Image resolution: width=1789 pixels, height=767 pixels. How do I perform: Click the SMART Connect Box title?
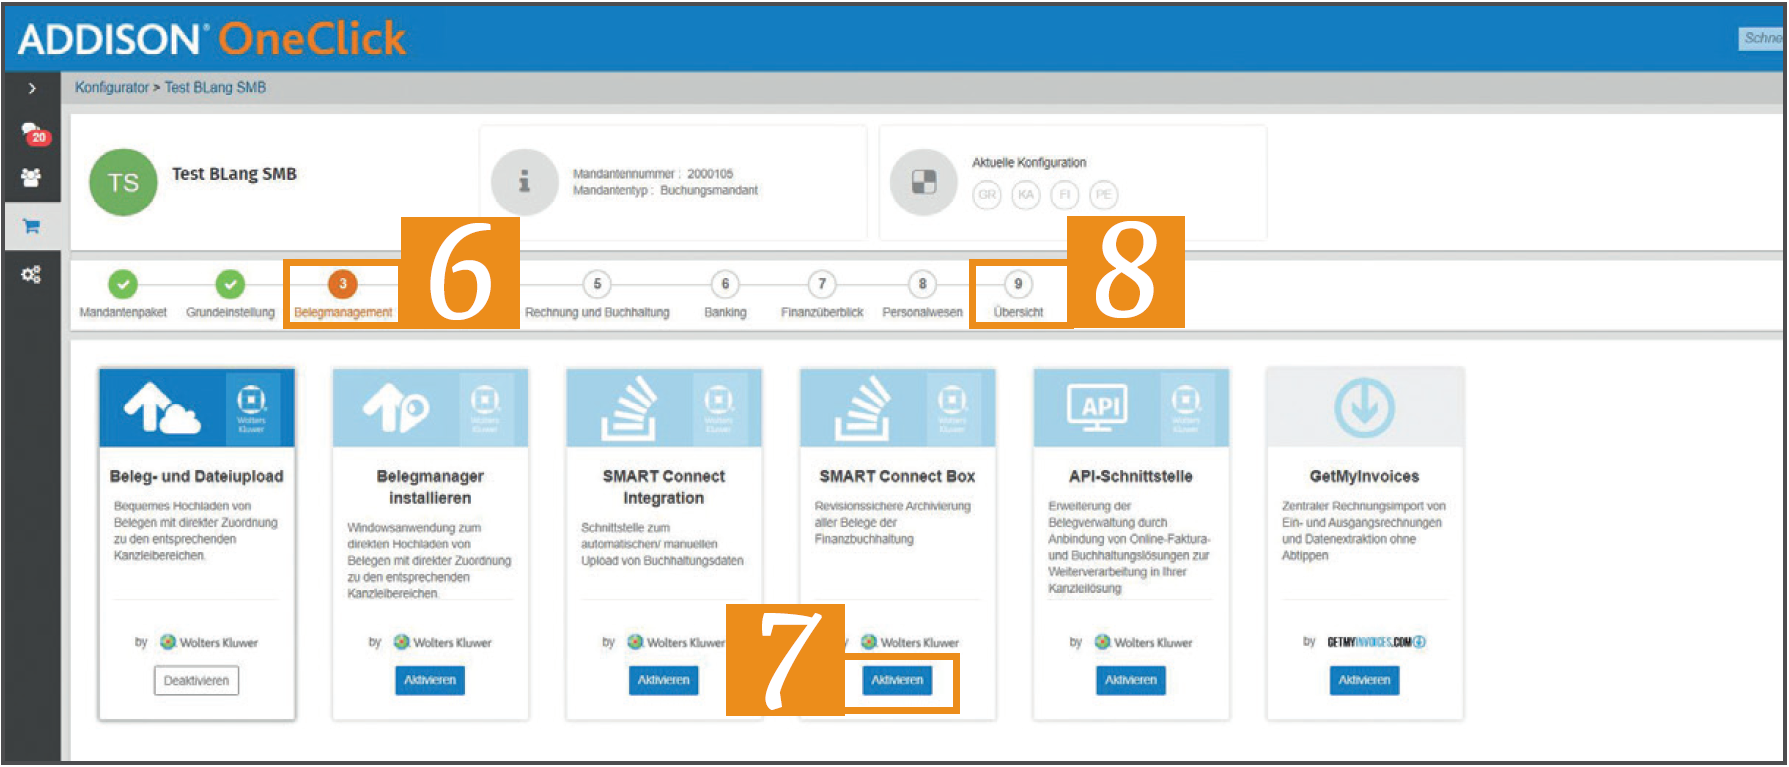click(x=897, y=477)
